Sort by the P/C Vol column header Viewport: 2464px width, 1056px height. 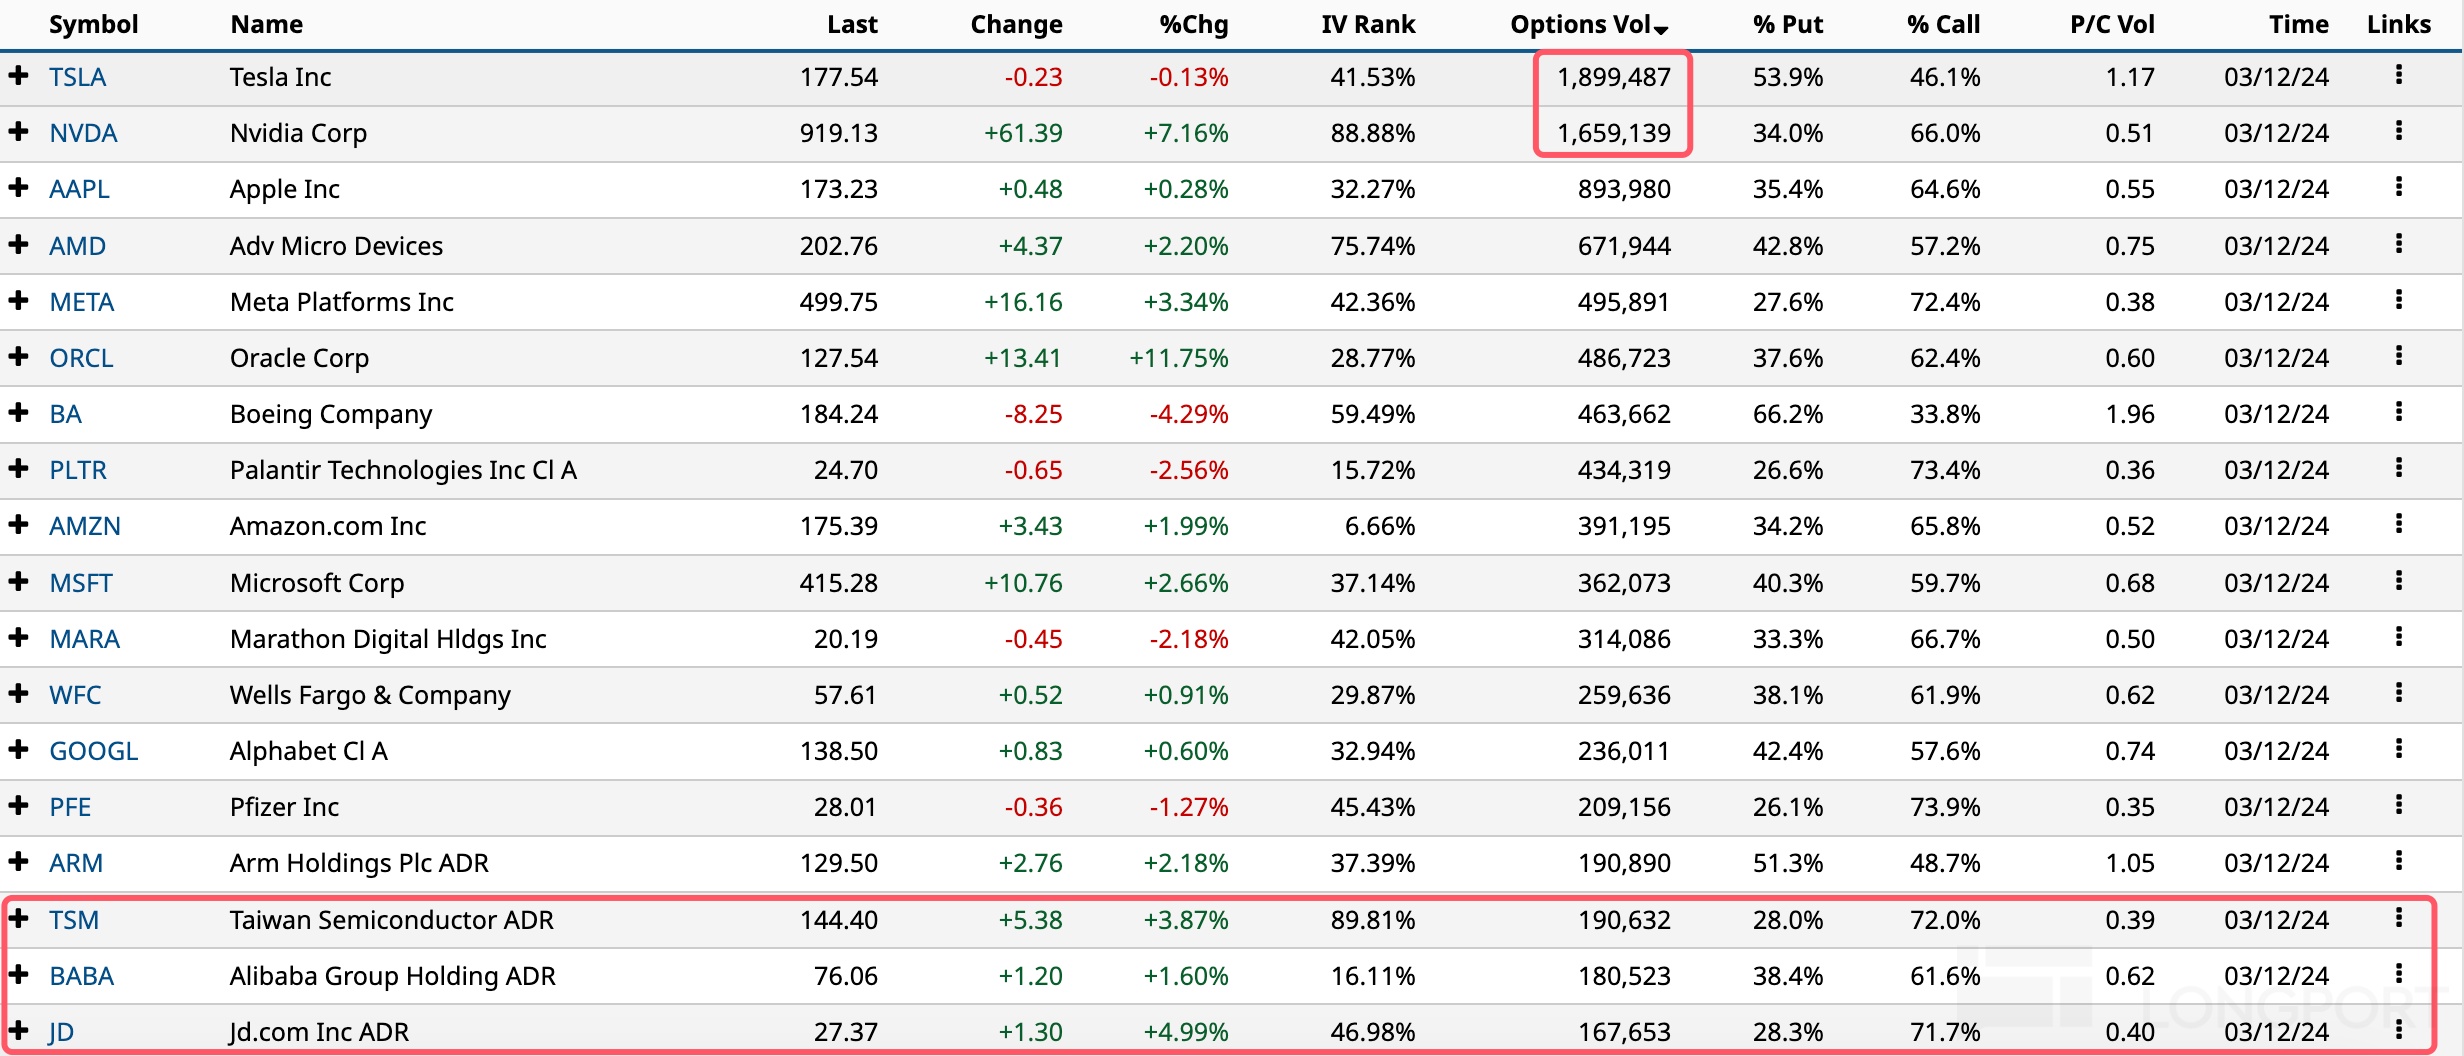pos(2111,24)
